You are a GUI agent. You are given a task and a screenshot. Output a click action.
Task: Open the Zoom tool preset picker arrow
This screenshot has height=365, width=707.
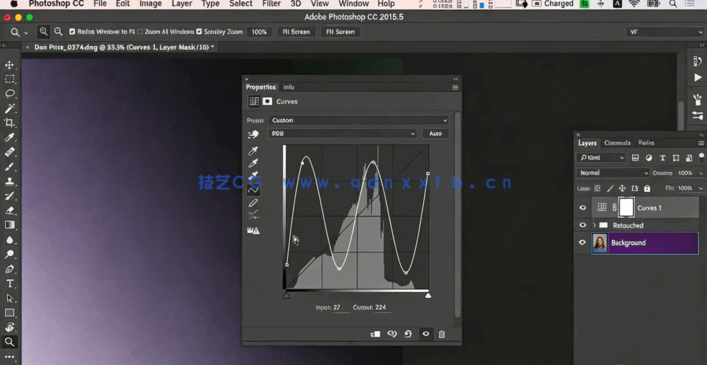click(x=26, y=32)
